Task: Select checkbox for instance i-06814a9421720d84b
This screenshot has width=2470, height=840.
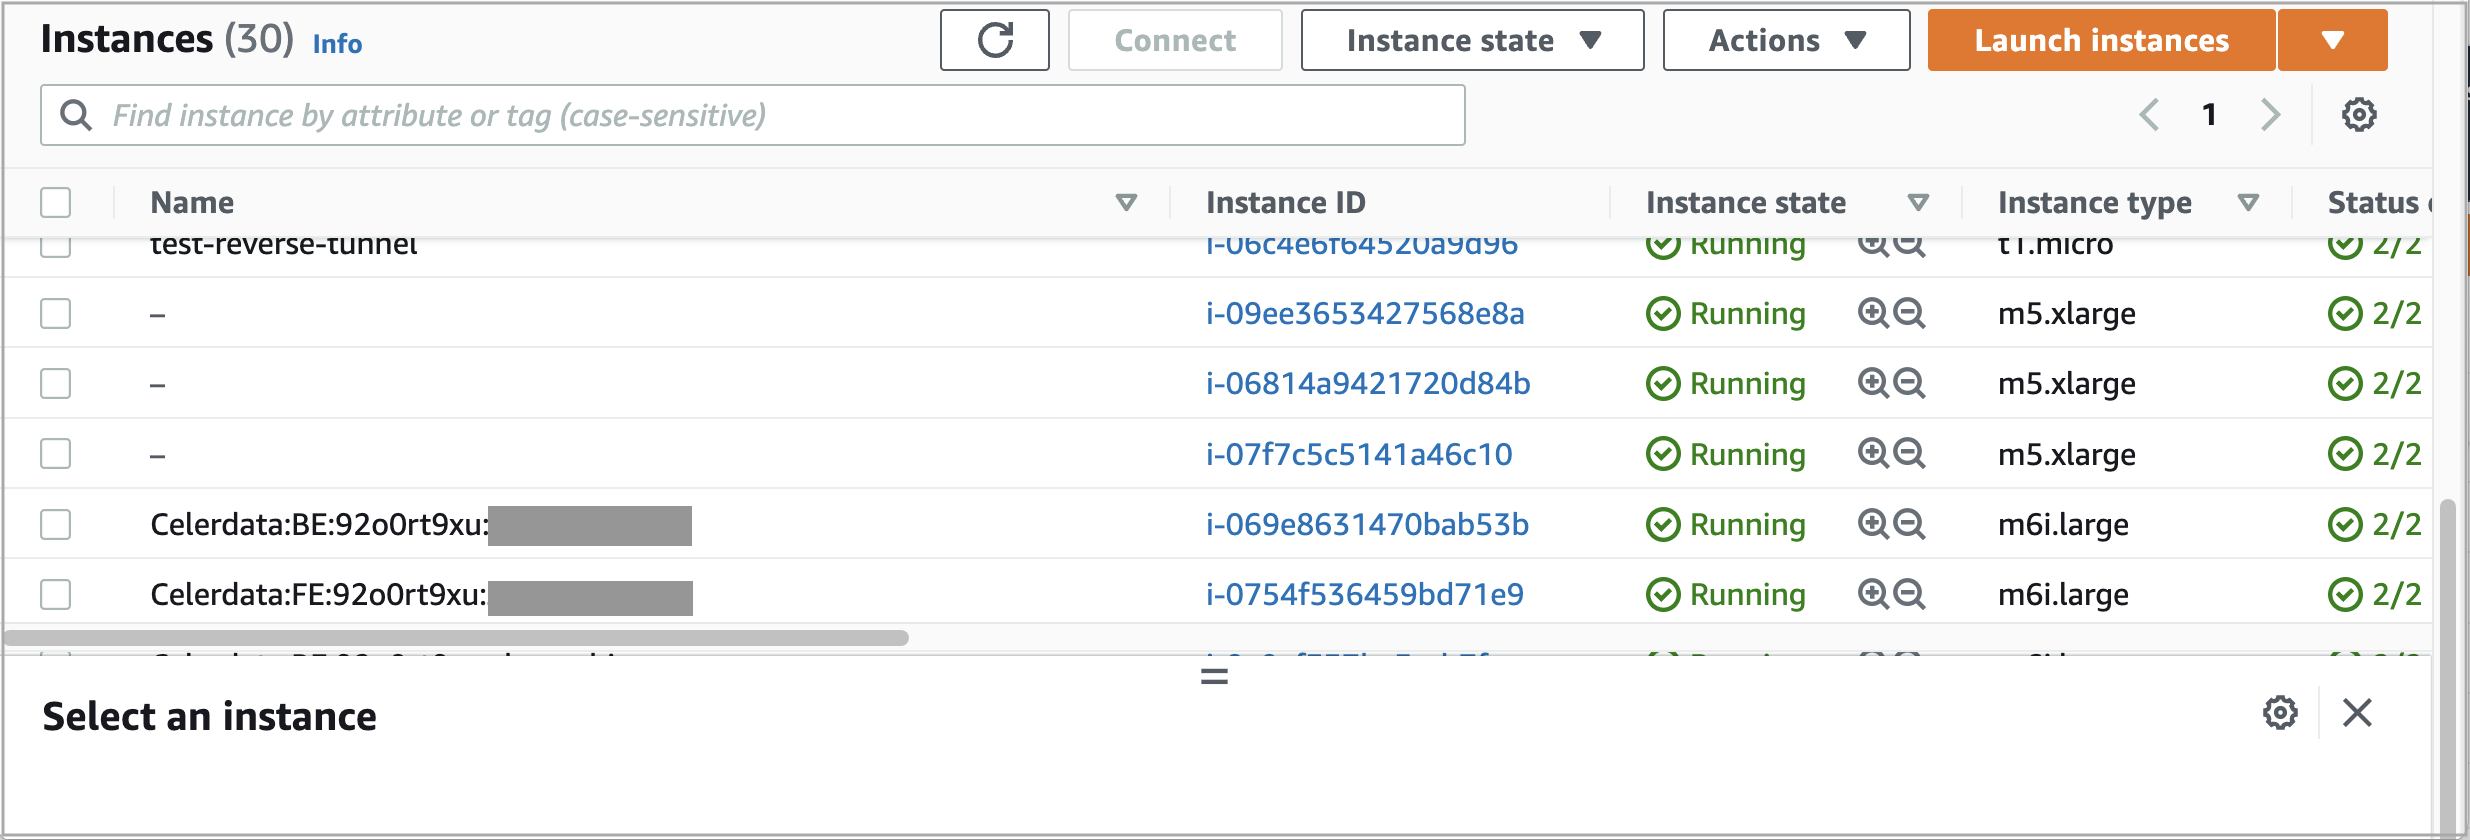Action: [x=56, y=383]
